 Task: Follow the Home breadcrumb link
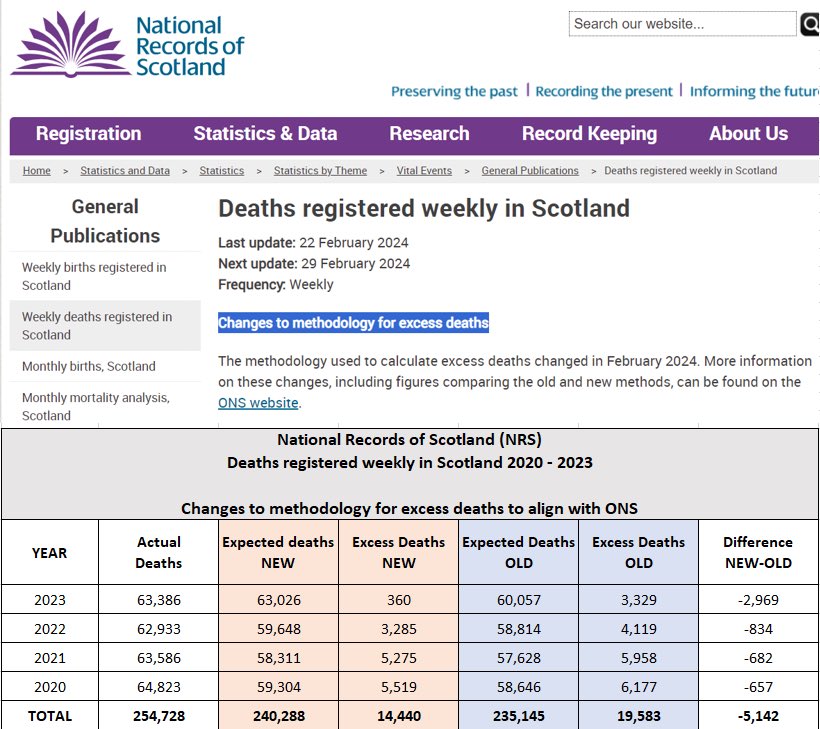point(37,171)
